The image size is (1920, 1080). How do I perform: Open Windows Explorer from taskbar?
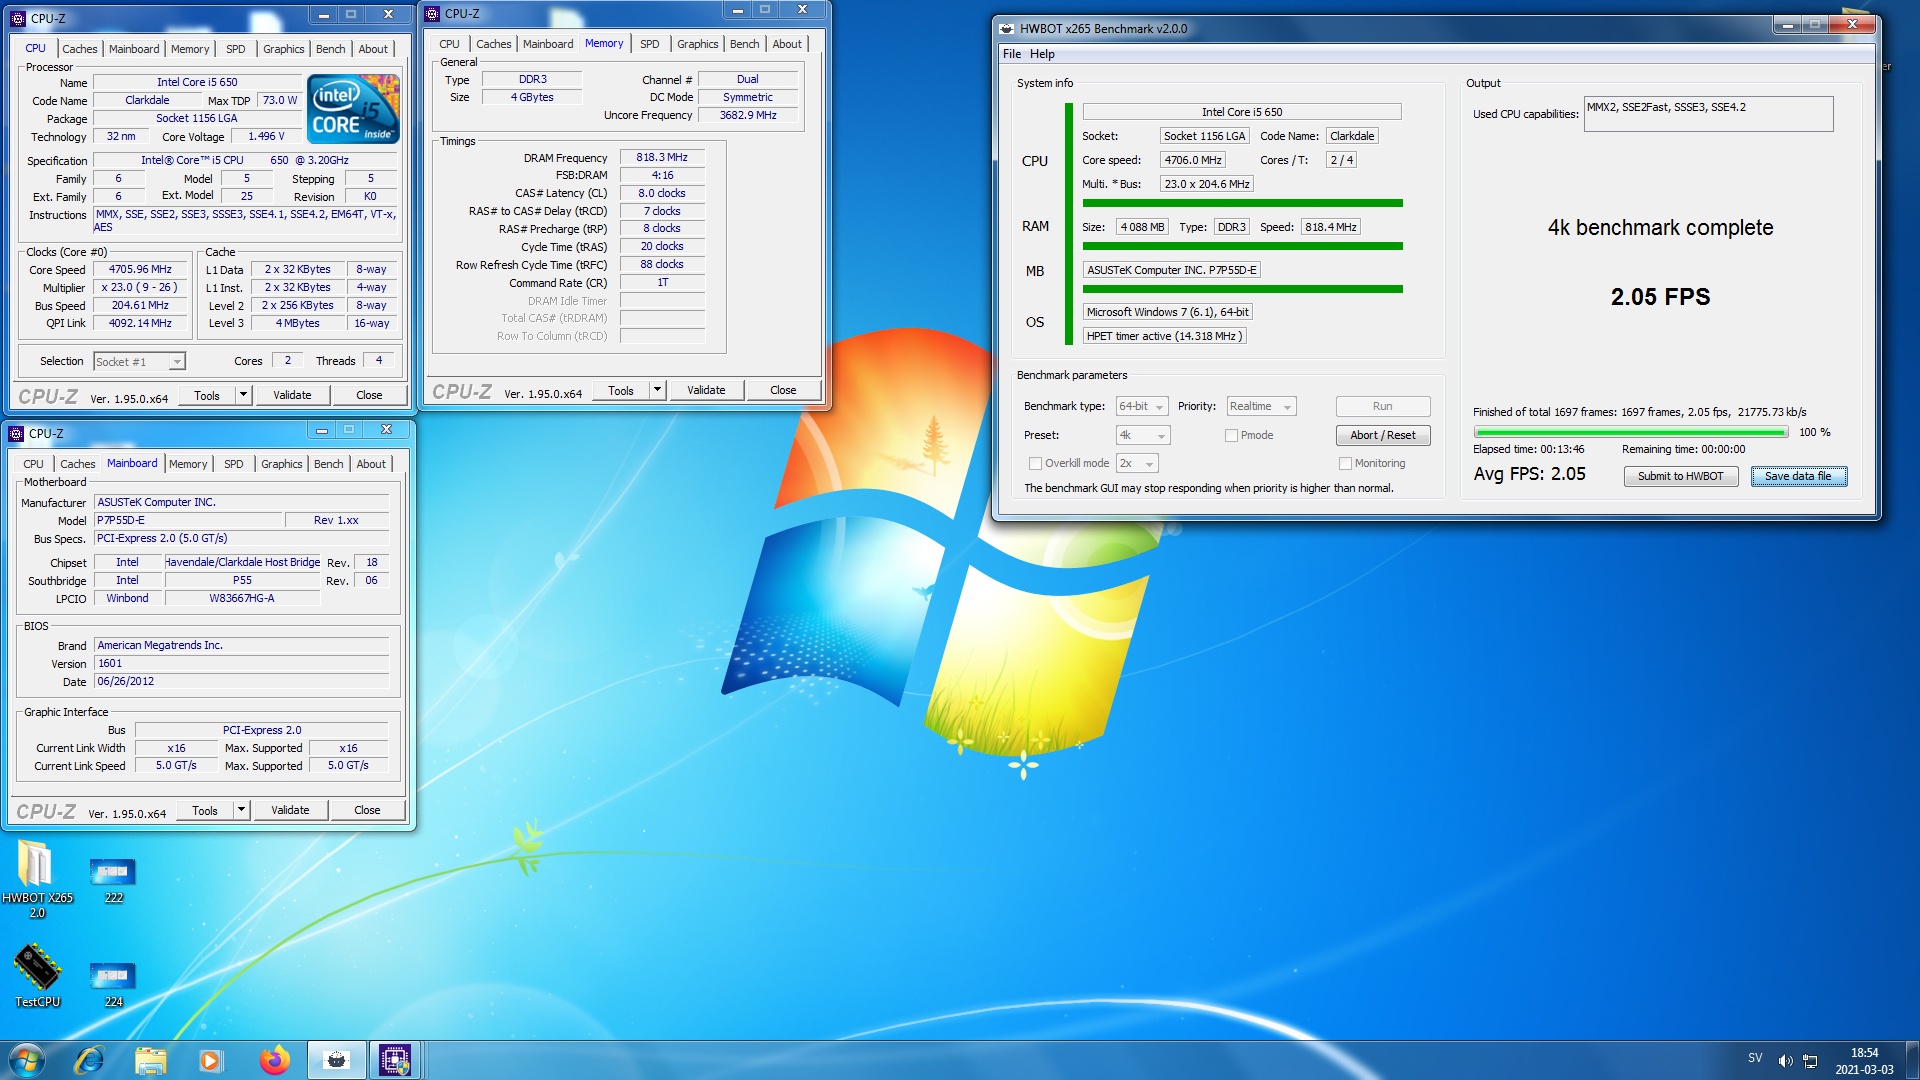point(150,1060)
